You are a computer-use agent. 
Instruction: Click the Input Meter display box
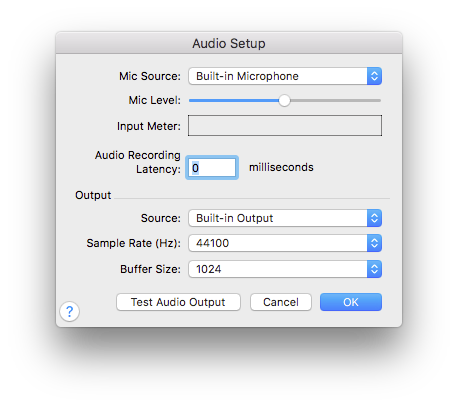pos(285,126)
